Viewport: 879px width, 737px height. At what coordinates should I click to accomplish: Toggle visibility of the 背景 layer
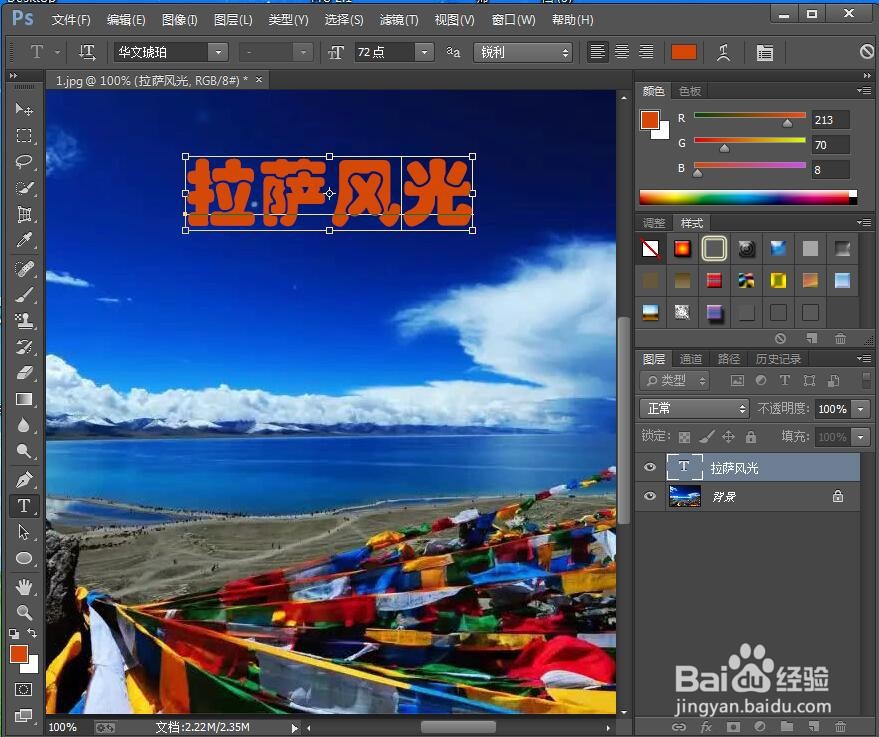pos(650,496)
